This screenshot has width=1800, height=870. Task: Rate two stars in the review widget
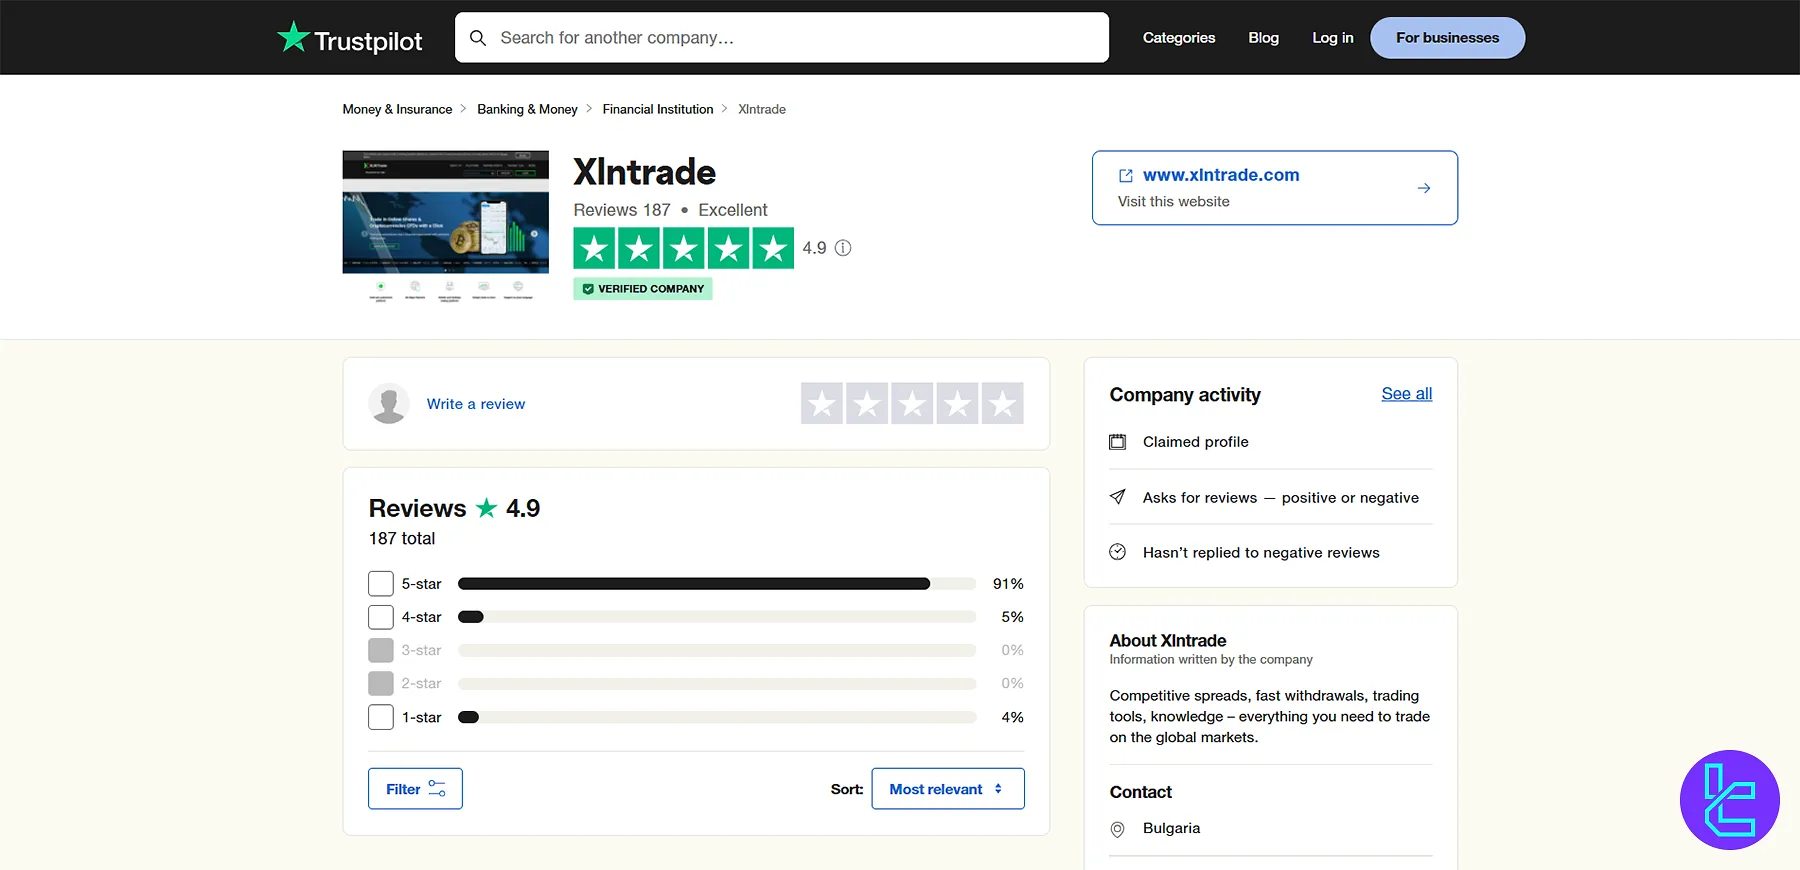coord(867,403)
